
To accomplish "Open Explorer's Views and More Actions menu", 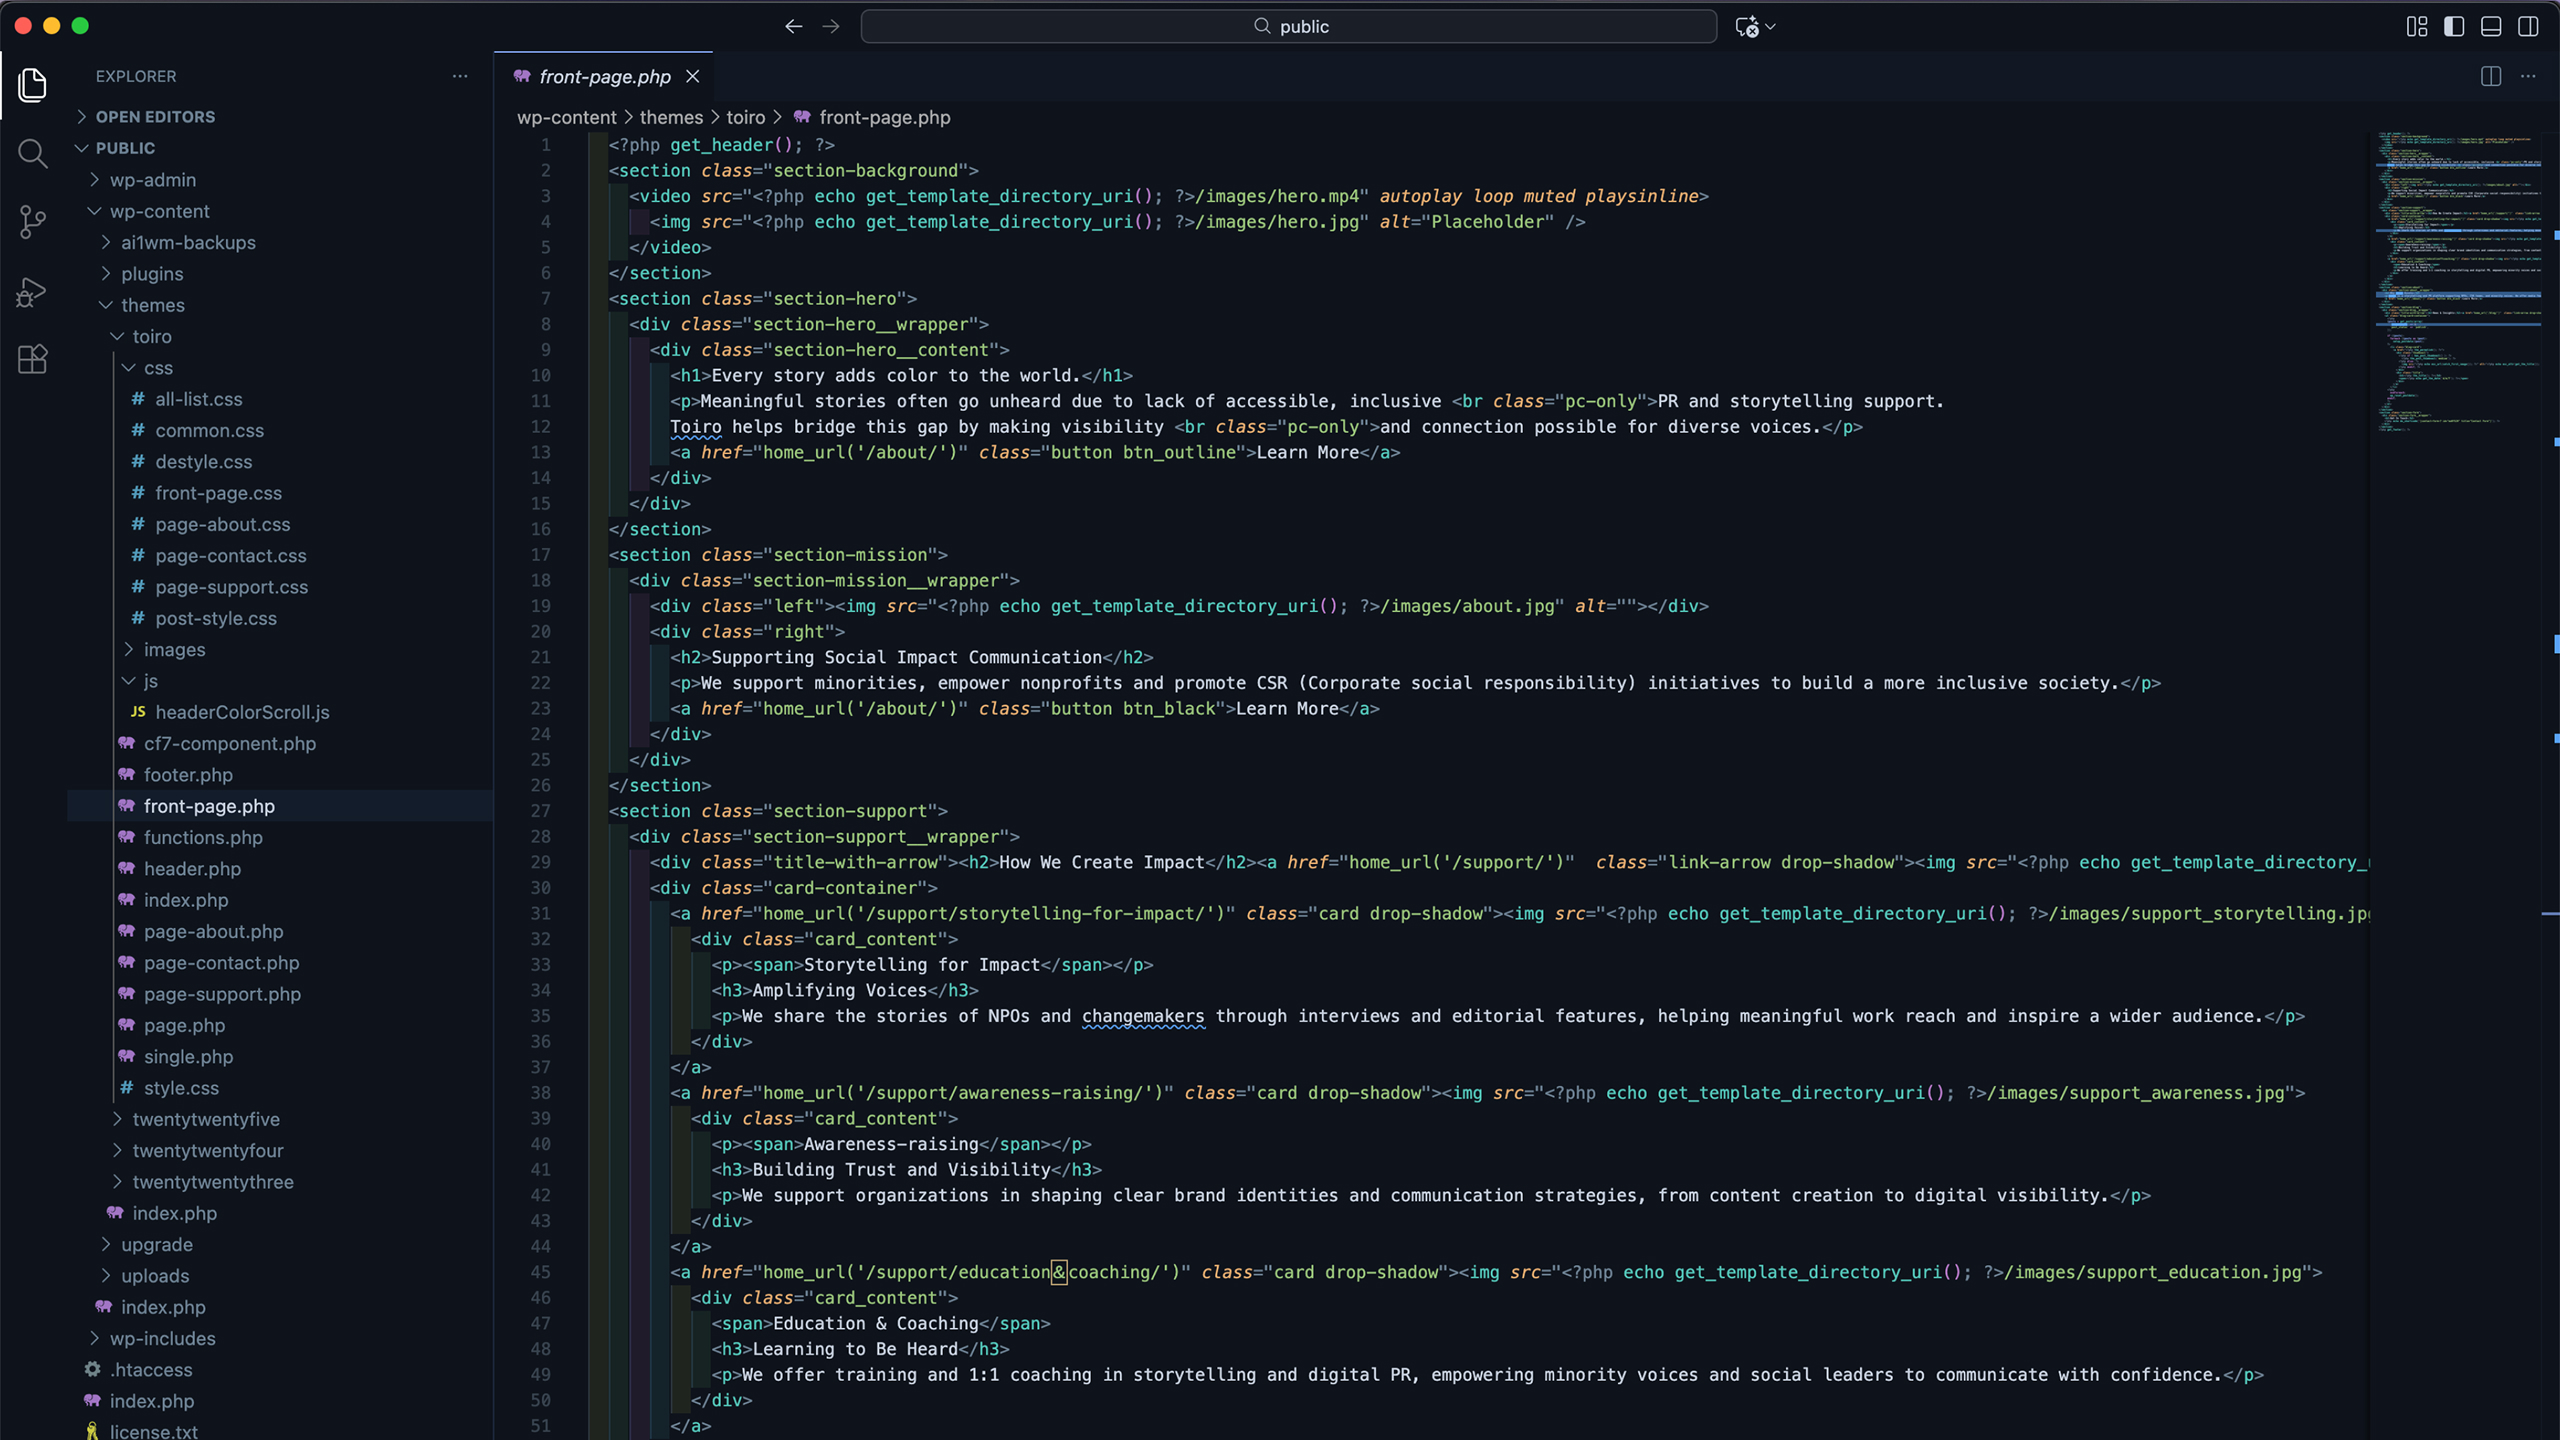I will click(460, 76).
